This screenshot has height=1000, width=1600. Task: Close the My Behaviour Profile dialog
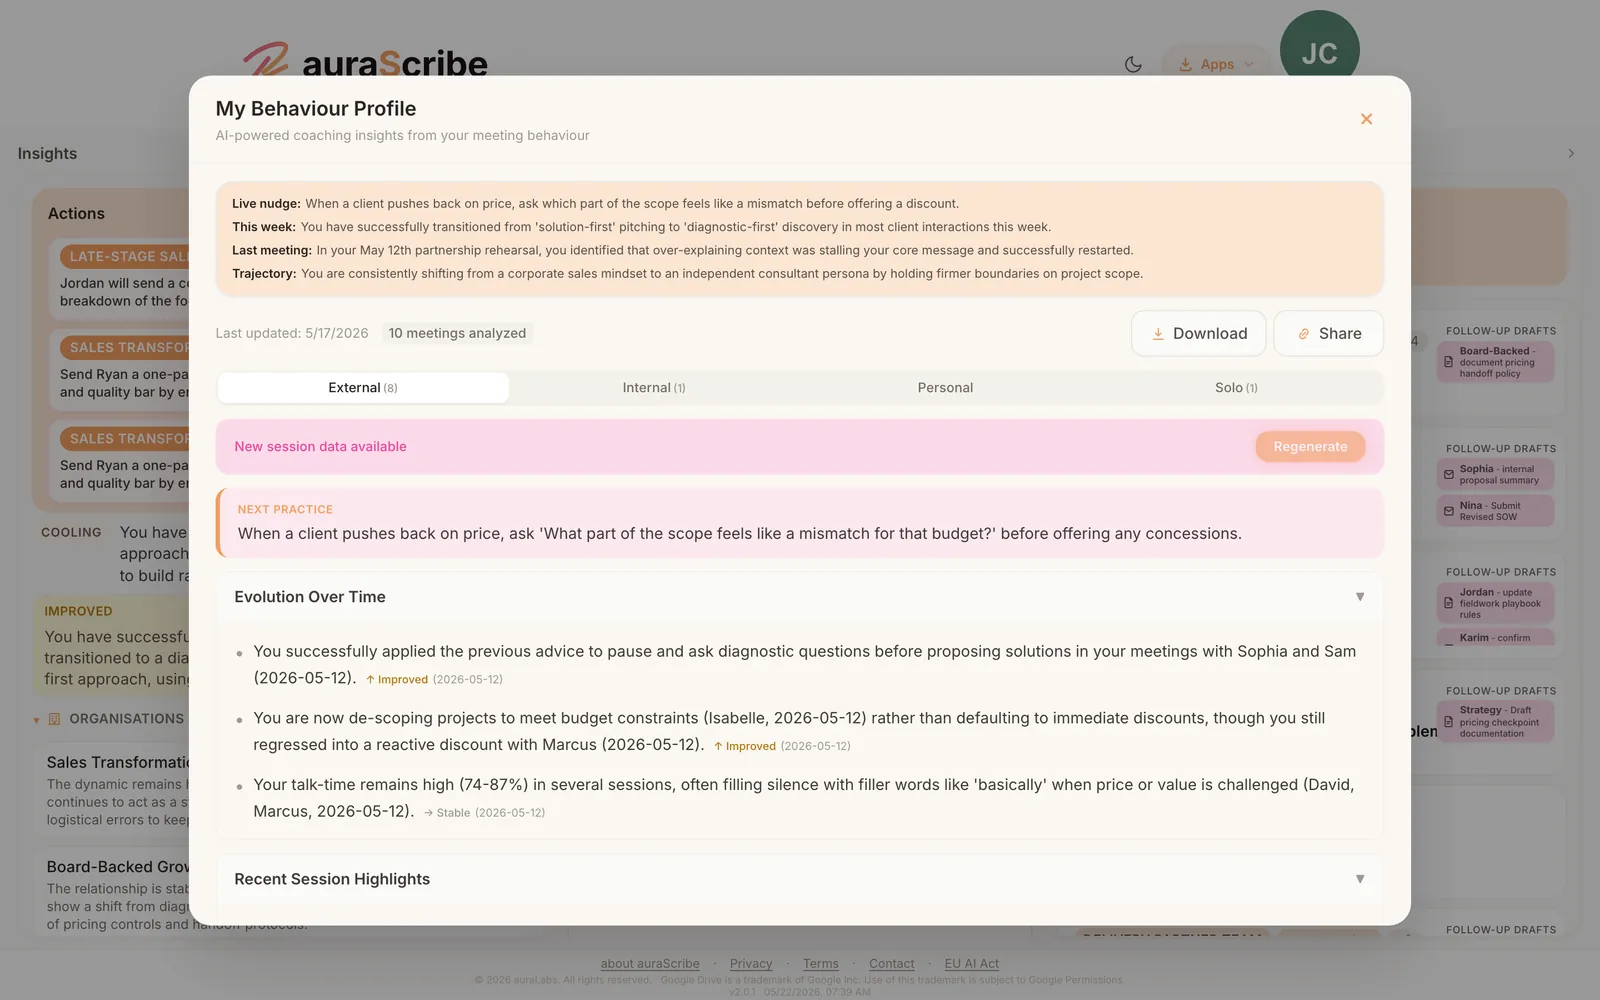pos(1366,119)
